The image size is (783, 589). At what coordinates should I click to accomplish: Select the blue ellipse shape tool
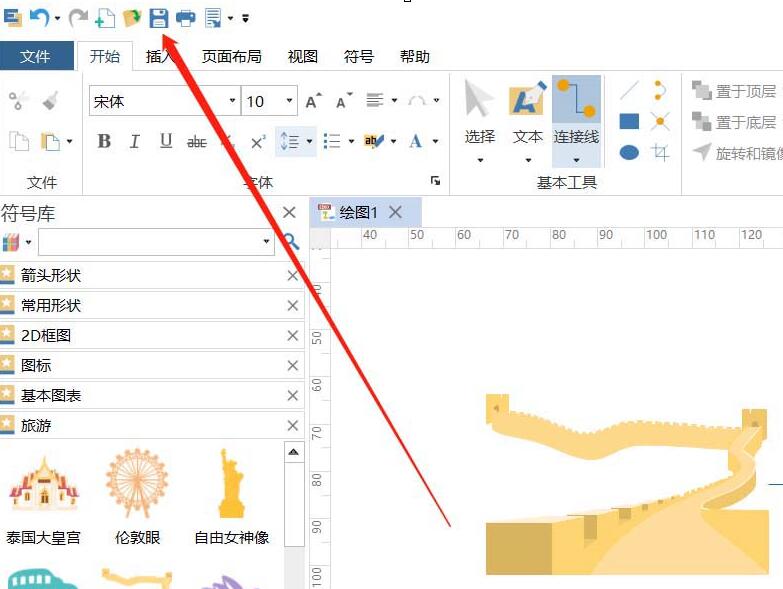coord(629,152)
